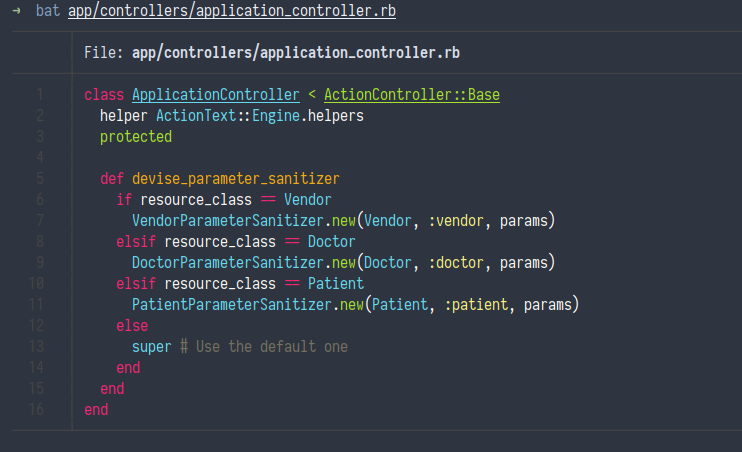This screenshot has width=742, height=452.
Task: Click the 'super' keyword
Action: tap(152, 347)
